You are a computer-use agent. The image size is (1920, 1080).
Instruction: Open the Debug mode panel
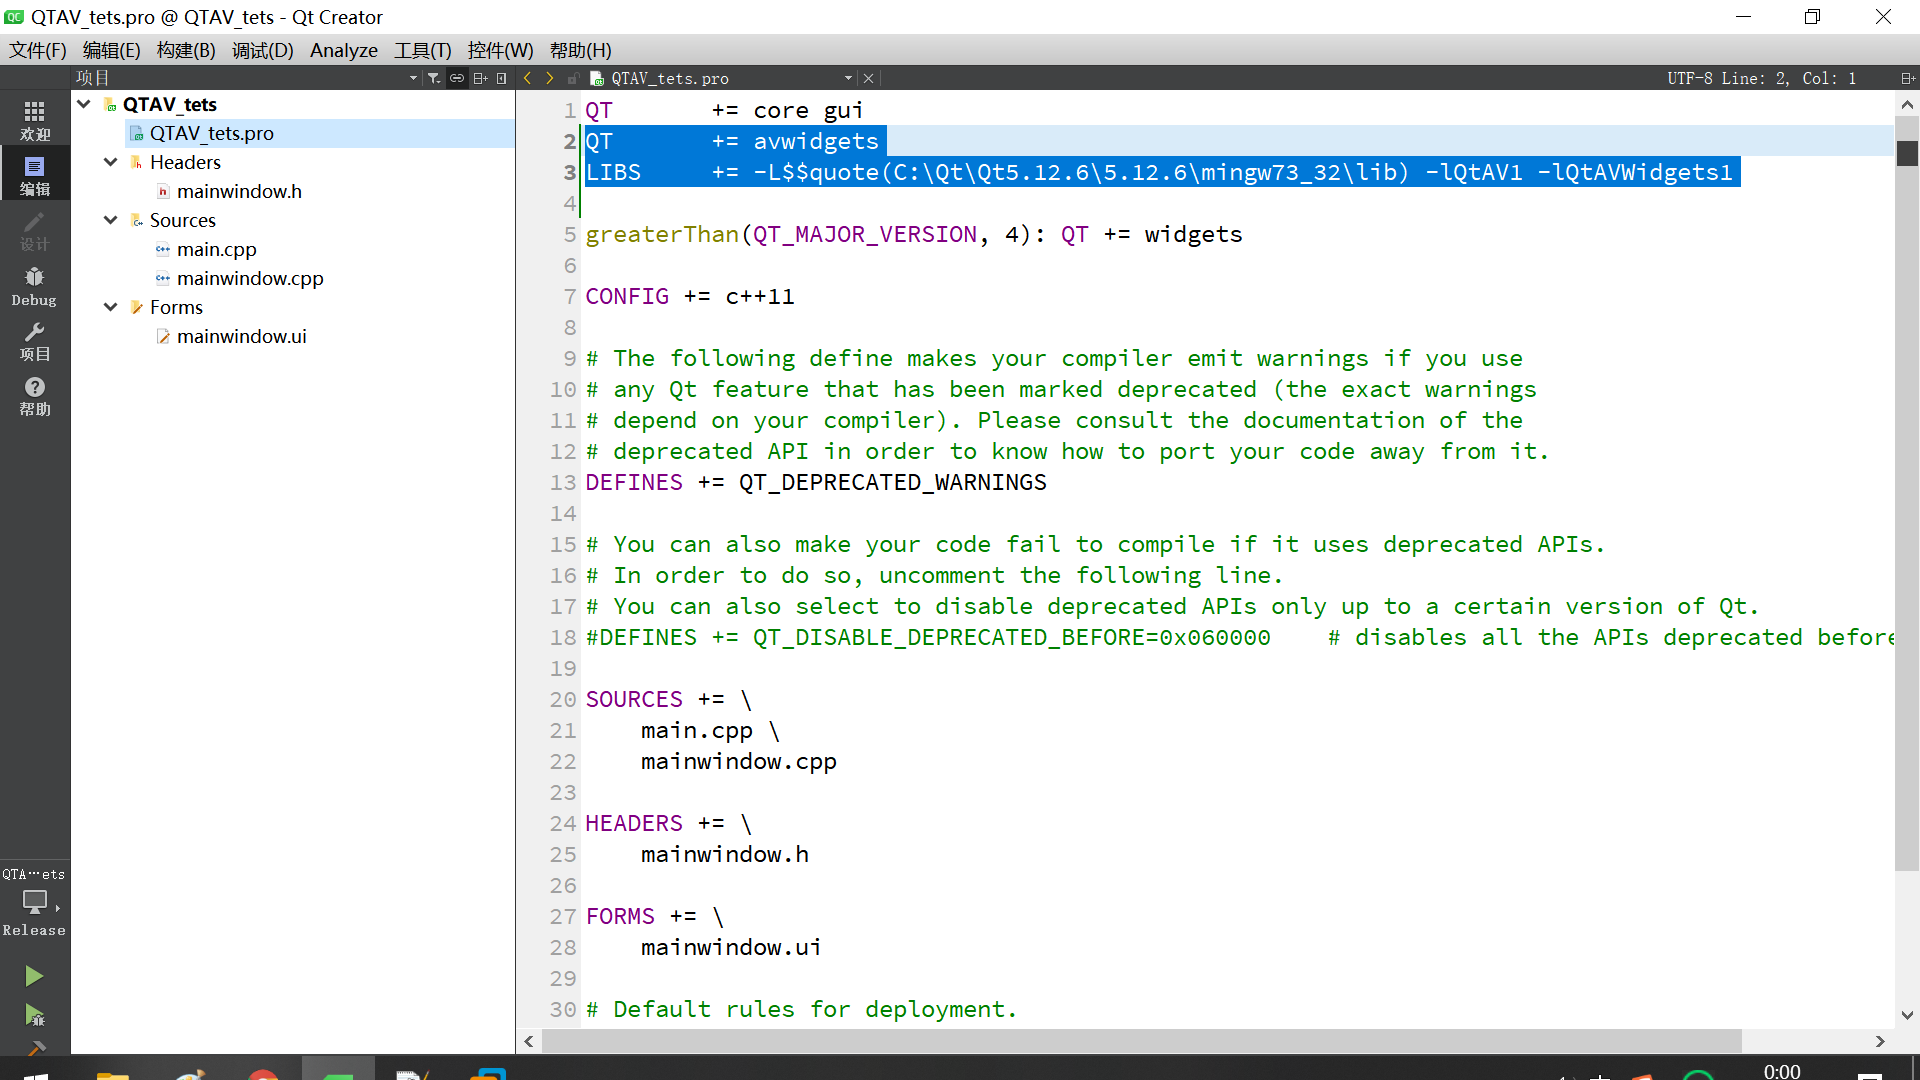pyautogui.click(x=34, y=286)
